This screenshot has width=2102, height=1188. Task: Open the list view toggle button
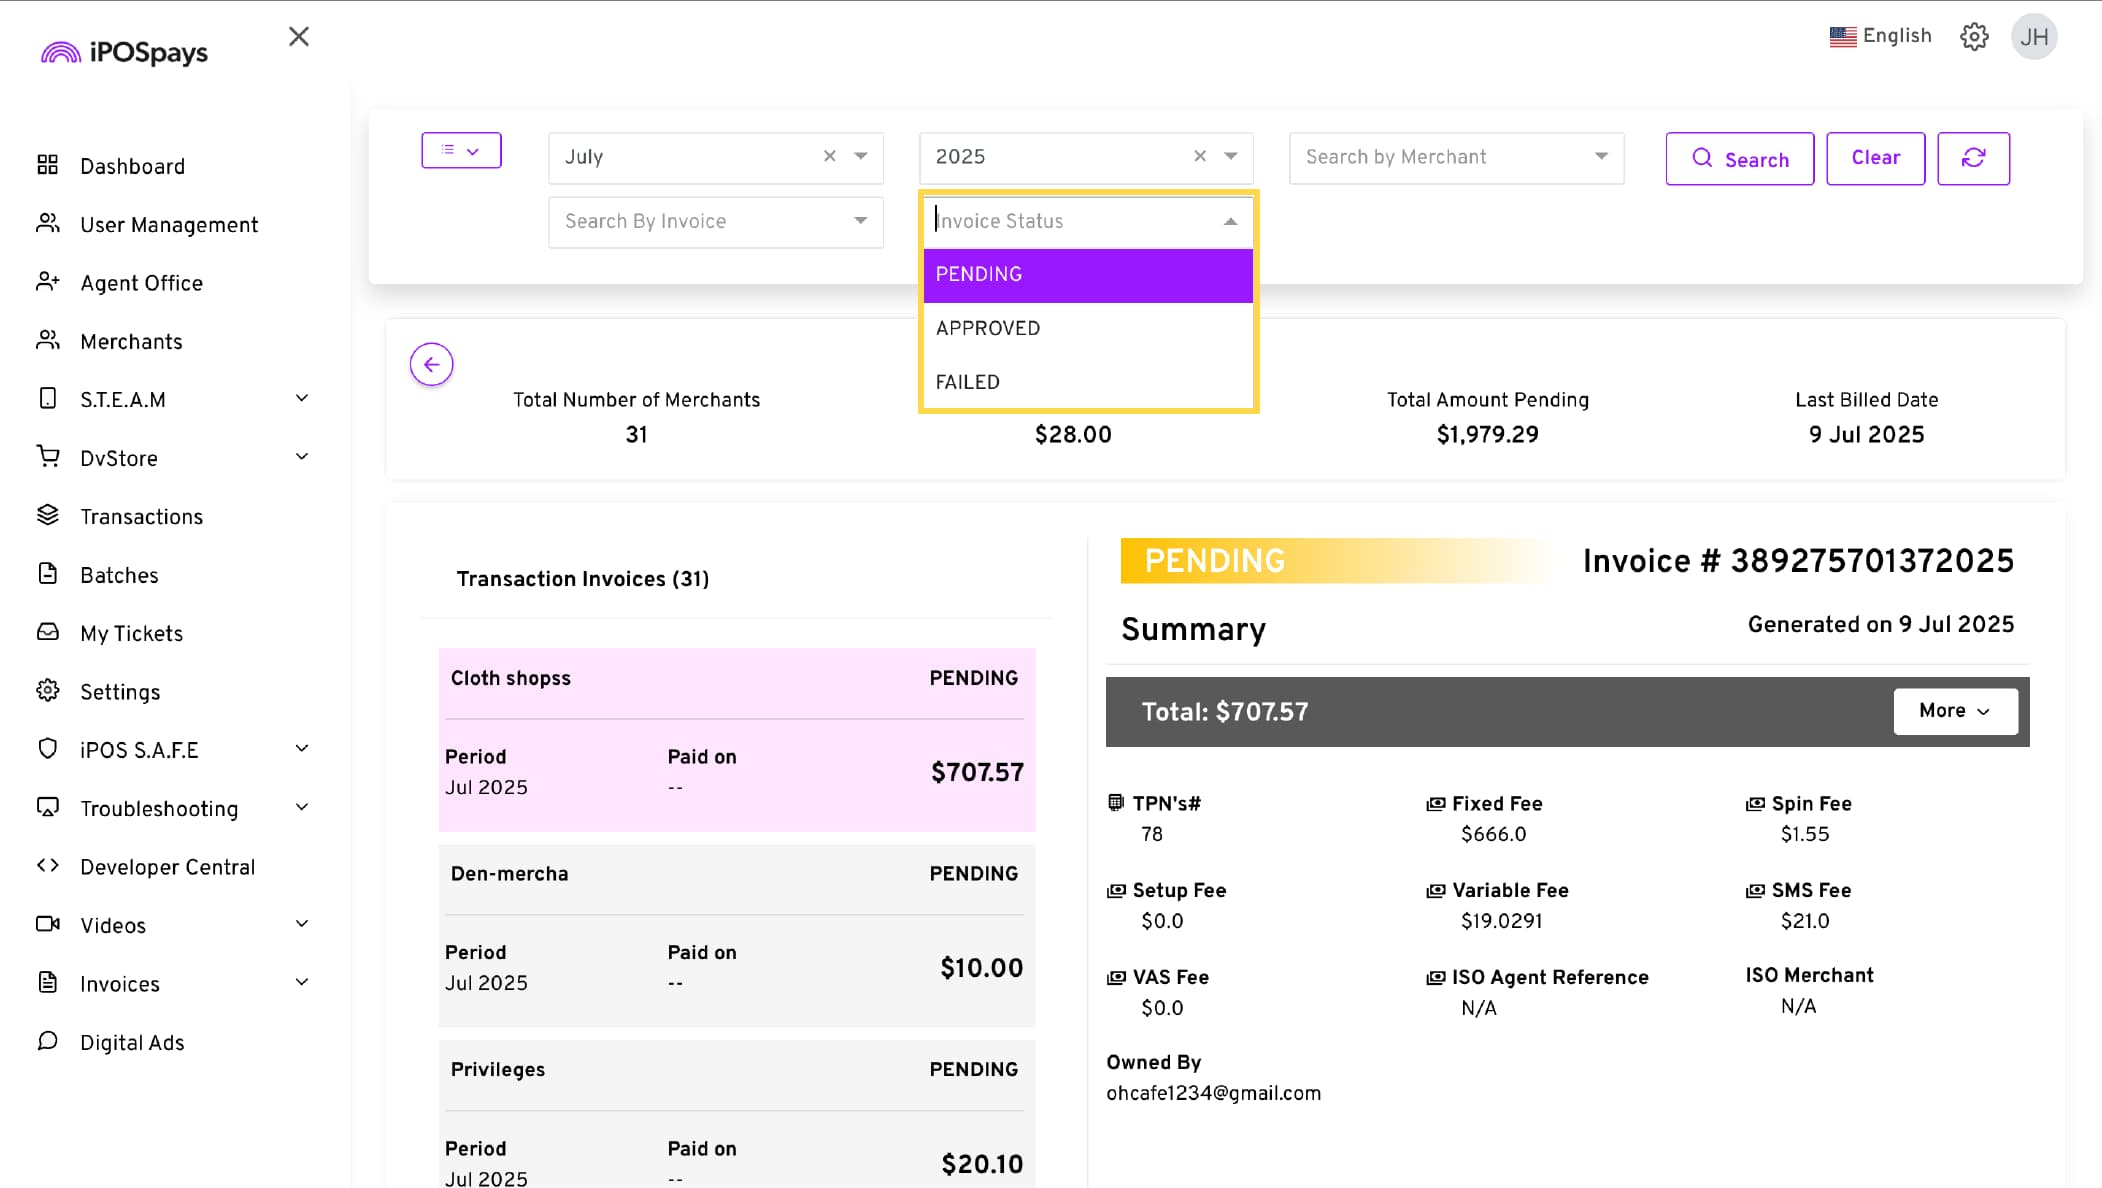[461, 151]
